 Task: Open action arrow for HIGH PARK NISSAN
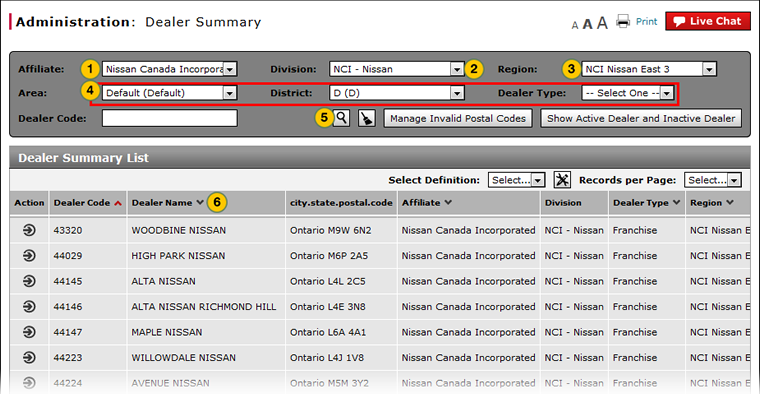click(x=29, y=255)
